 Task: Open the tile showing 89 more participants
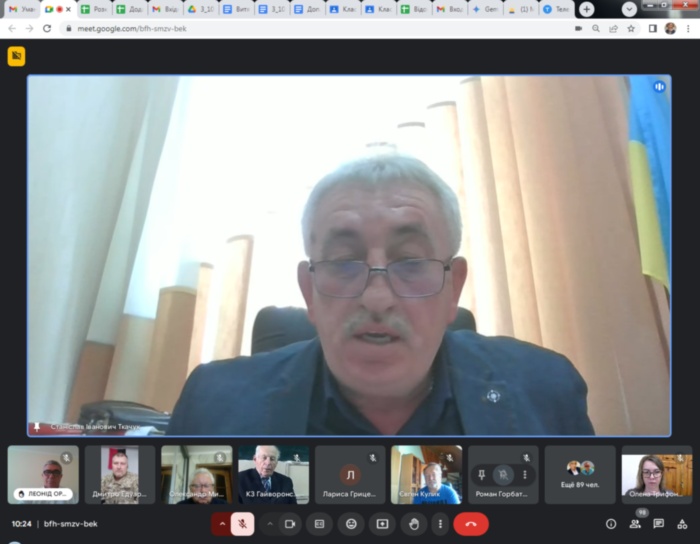[580, 474]
